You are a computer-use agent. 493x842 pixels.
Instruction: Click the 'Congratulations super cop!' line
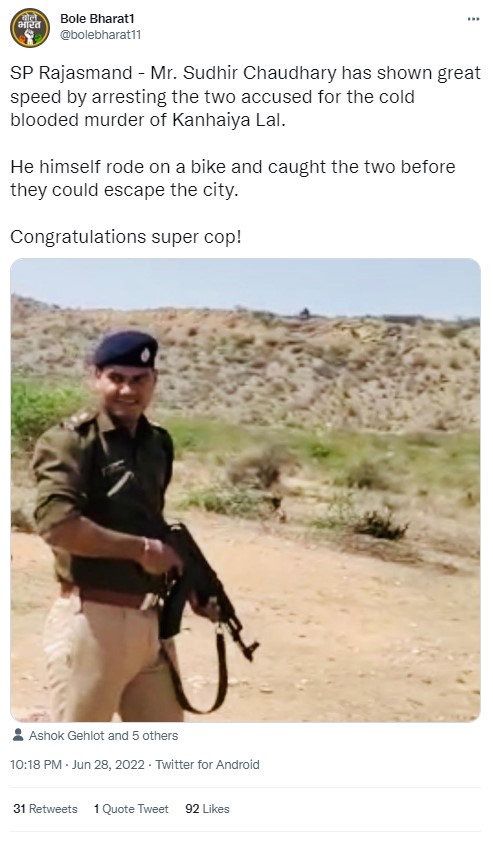tap(126, 237)
